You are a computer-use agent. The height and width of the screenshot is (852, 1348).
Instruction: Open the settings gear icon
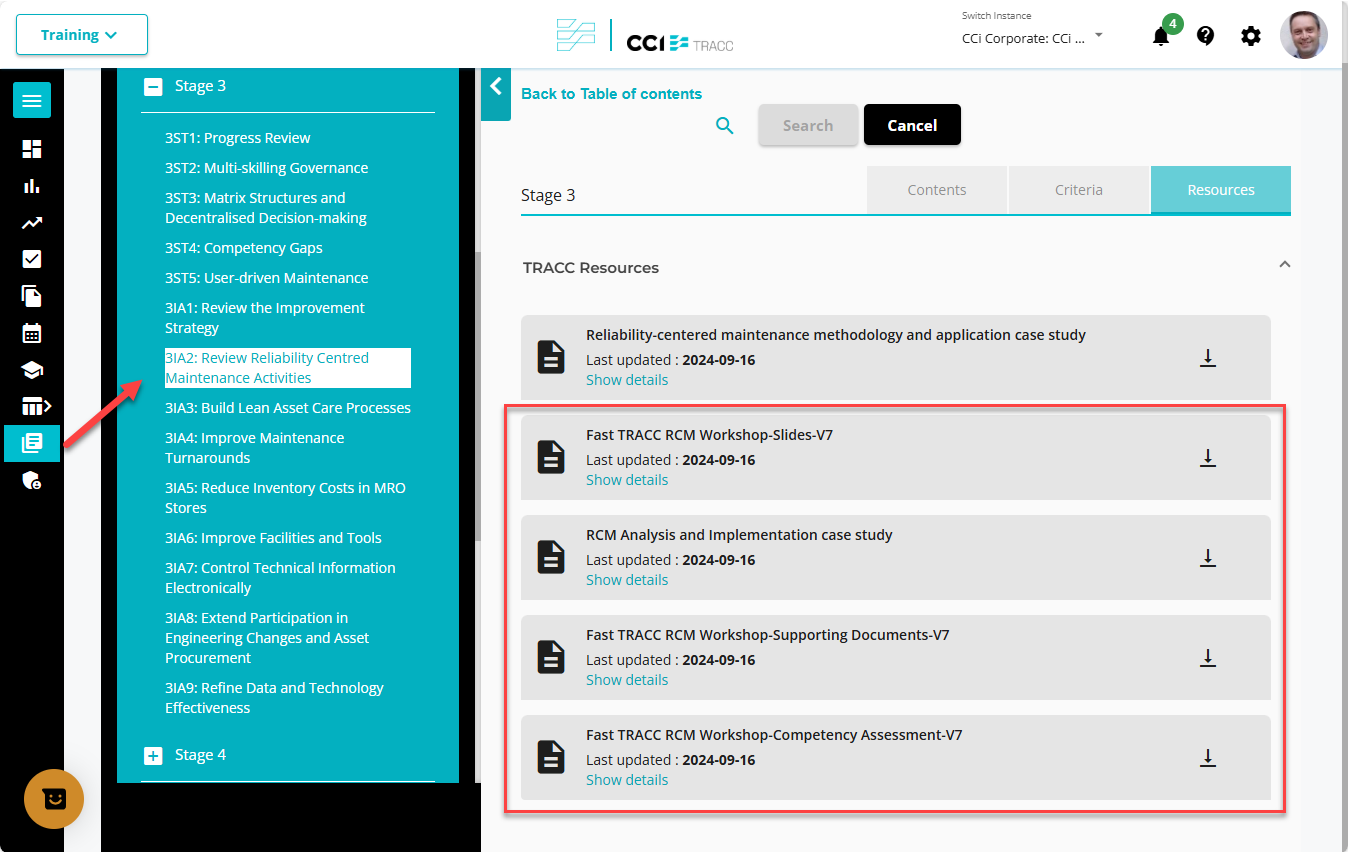click(1250, 36)
